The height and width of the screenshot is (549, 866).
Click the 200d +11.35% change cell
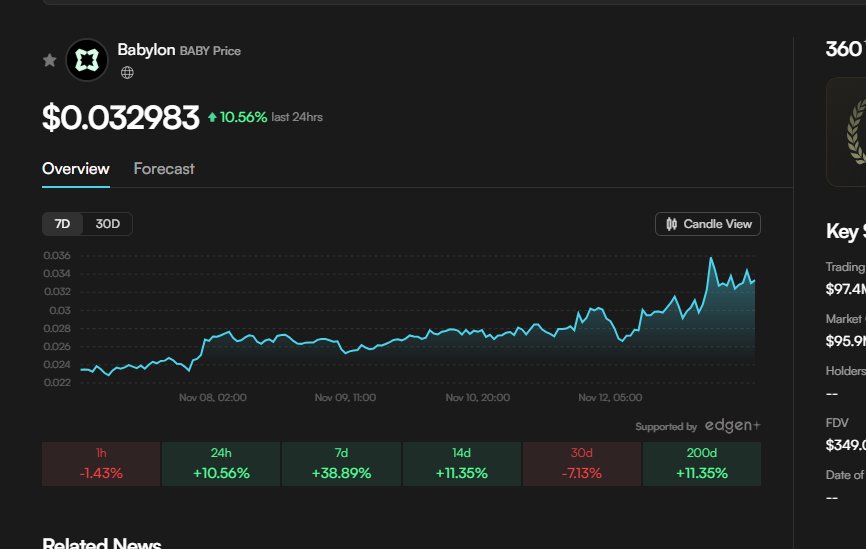pos(701,464)
